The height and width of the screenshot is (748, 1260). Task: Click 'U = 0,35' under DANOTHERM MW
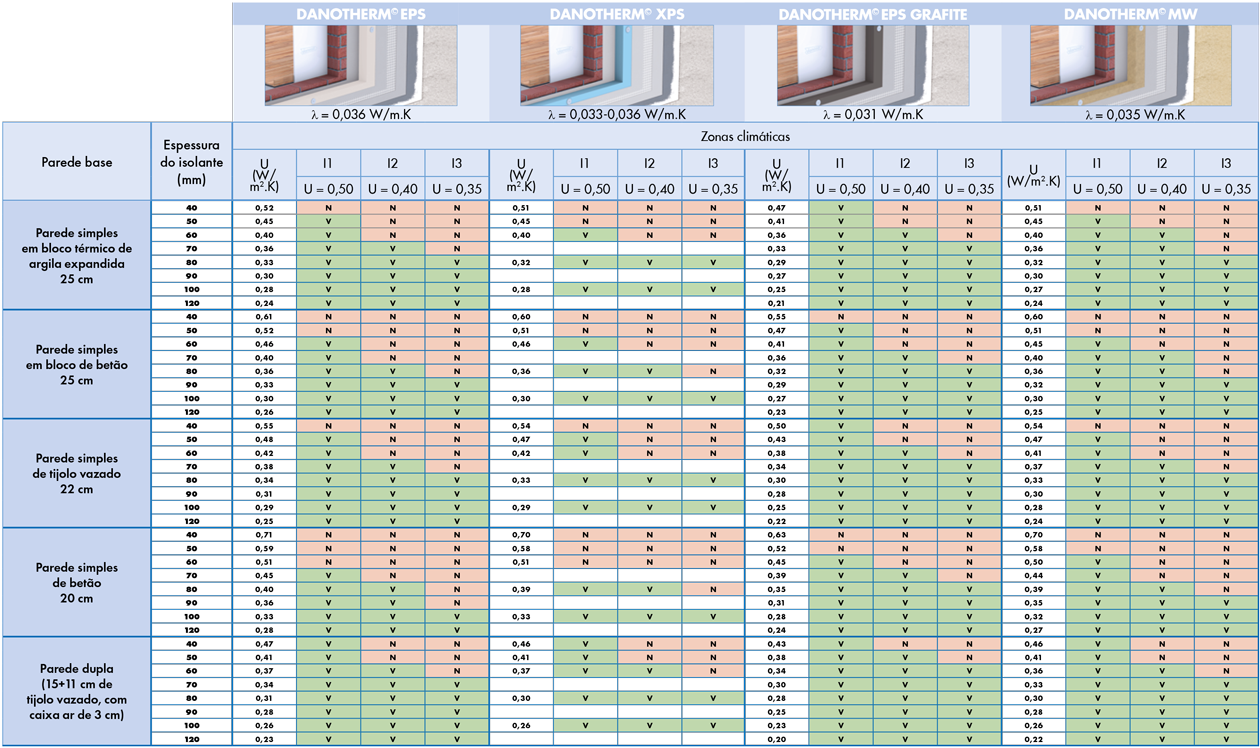point(1226,189)
